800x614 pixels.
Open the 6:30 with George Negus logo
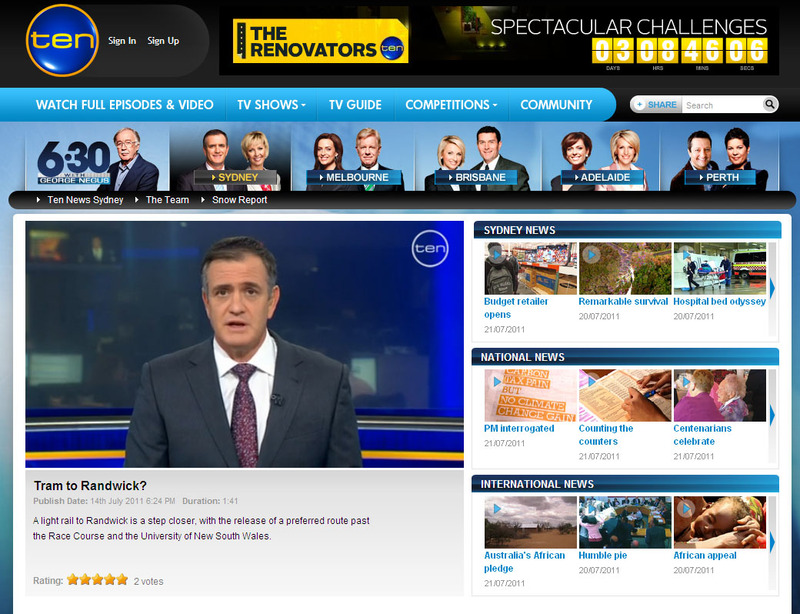pyautogui.click(x=97, y=159)
